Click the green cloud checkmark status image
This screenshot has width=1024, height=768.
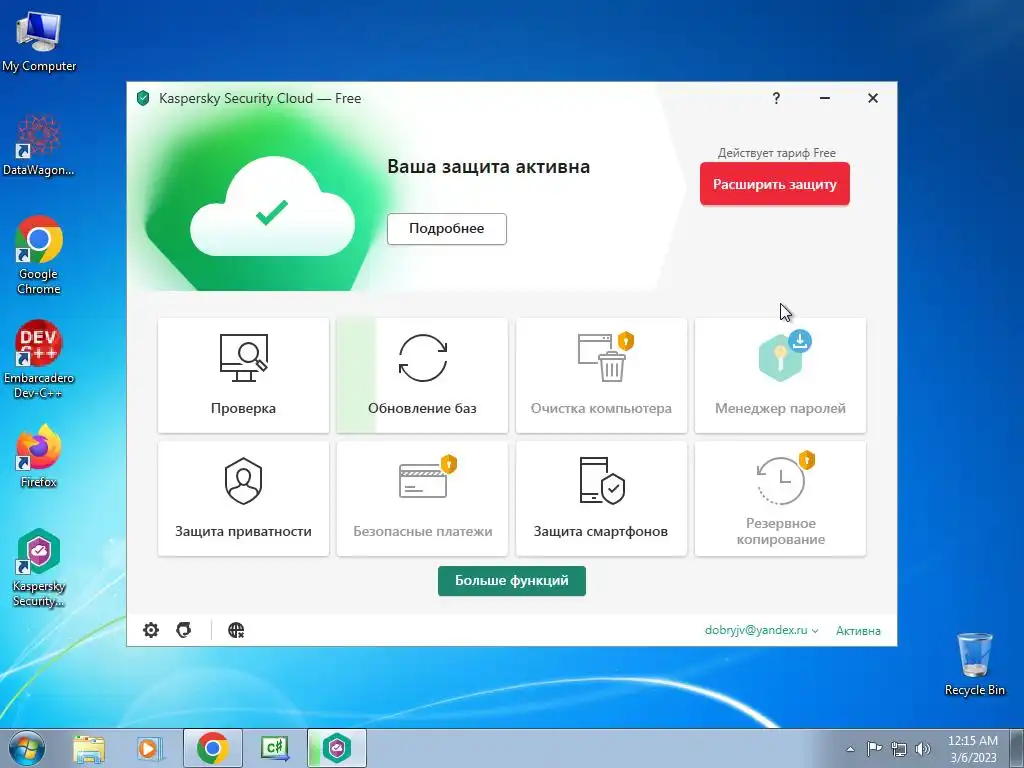(x=272, y=208)
